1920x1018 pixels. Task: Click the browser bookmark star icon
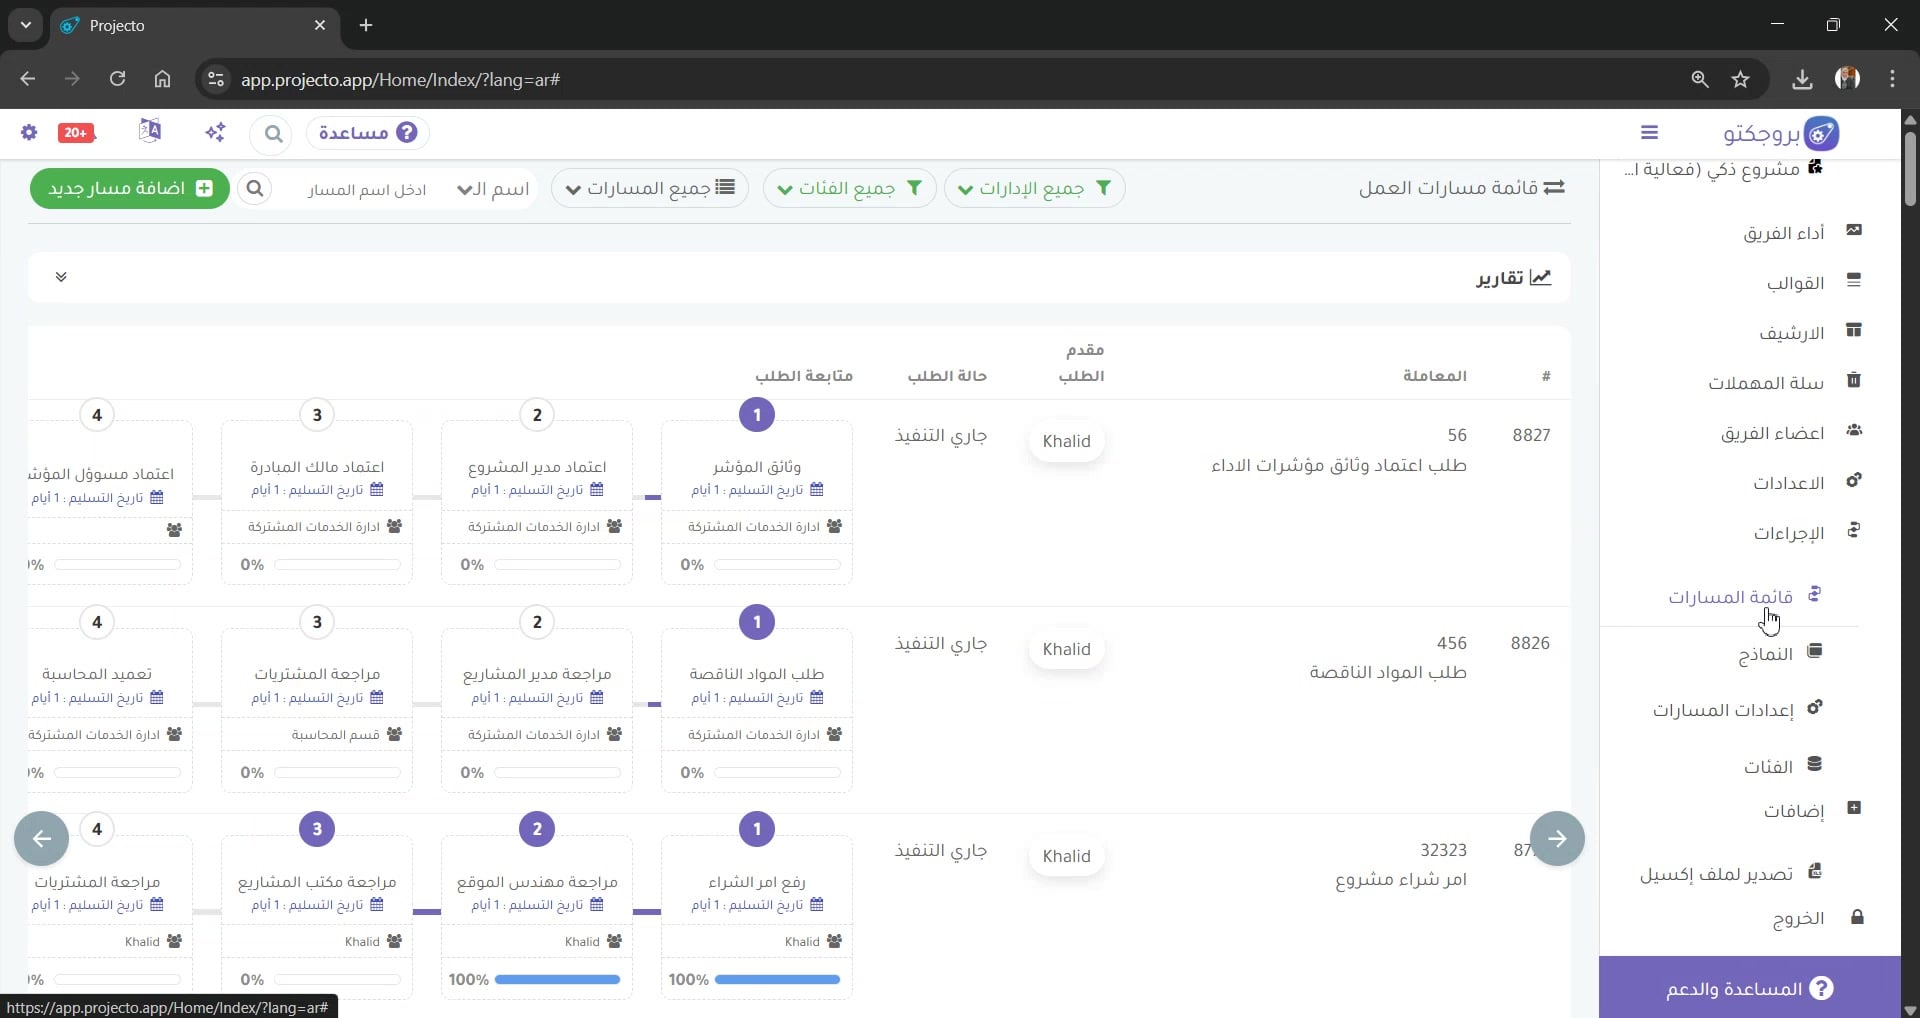pyautogui.click(x=1741, y=79)
